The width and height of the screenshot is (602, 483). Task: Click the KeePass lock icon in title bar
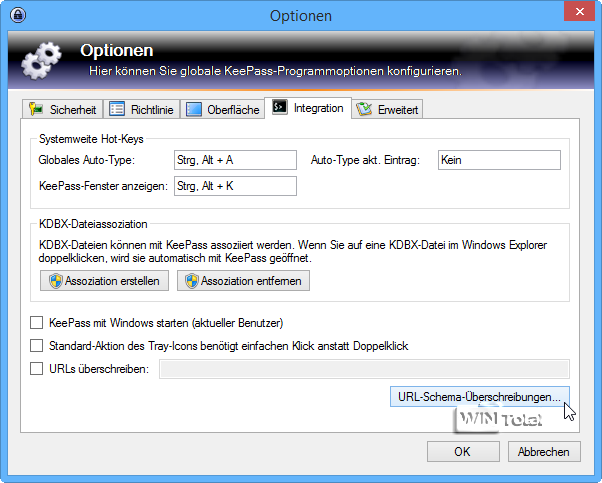pyautogui.click(x=18, y=15)
